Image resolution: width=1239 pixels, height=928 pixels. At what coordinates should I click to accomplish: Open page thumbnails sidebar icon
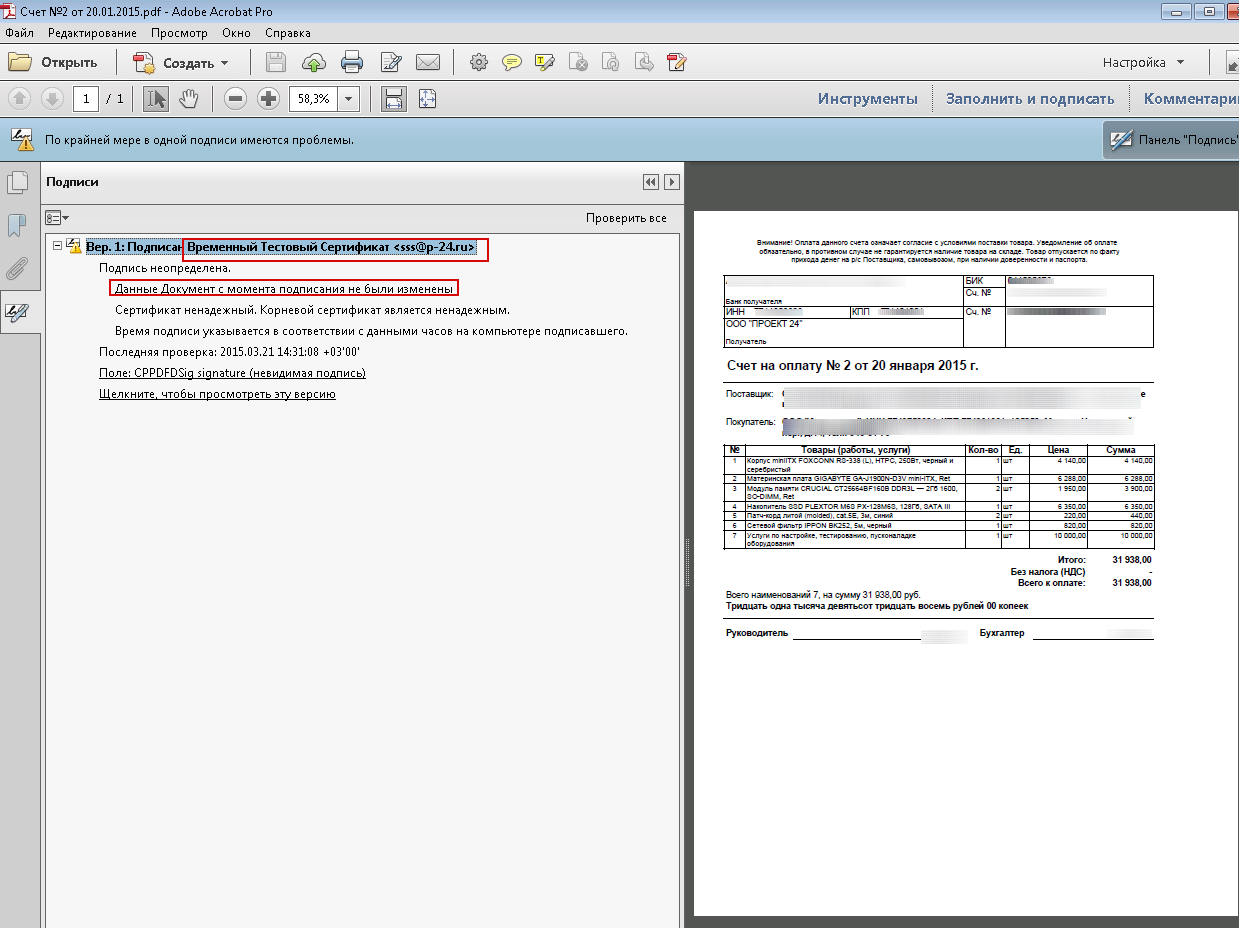pos(17,183)
